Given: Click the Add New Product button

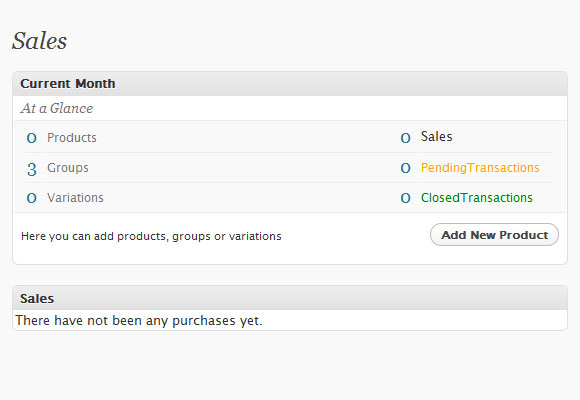Looking at the screenshot, I should tap(494, 235).
